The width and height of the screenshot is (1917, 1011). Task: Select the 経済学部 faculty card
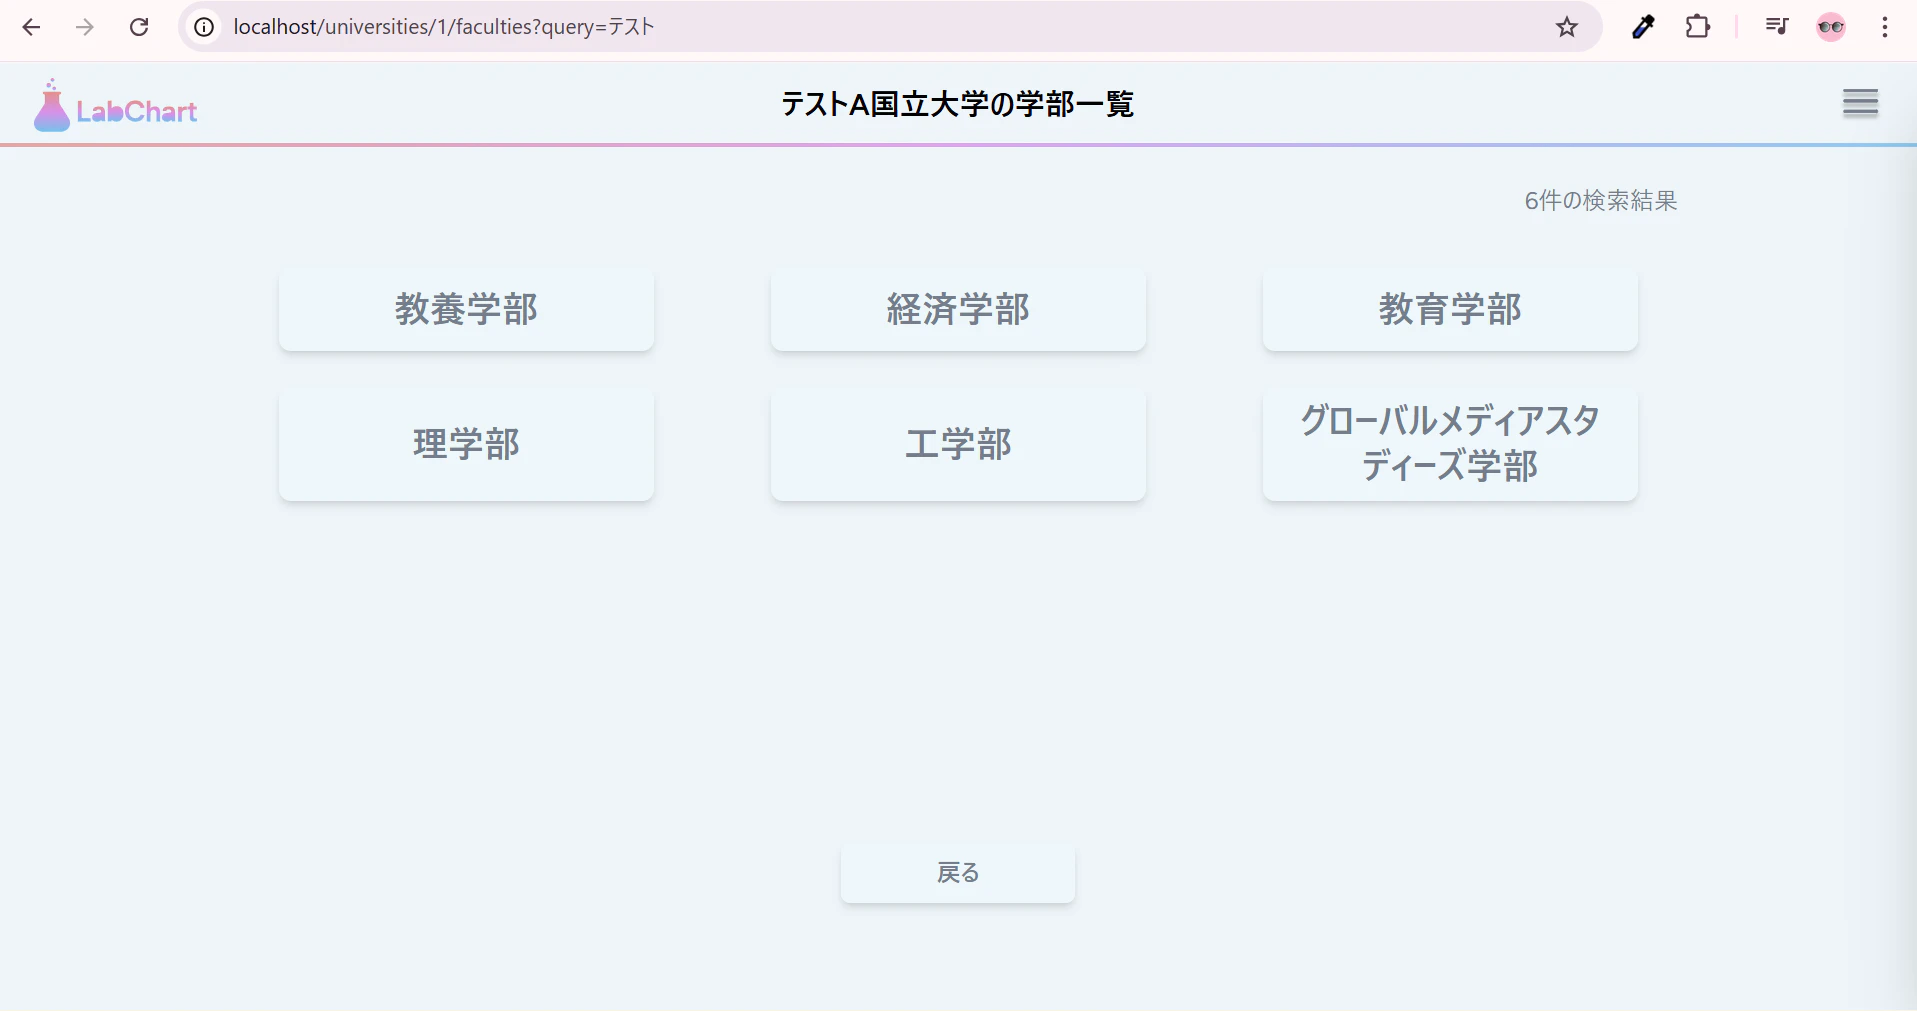point(958,309)
